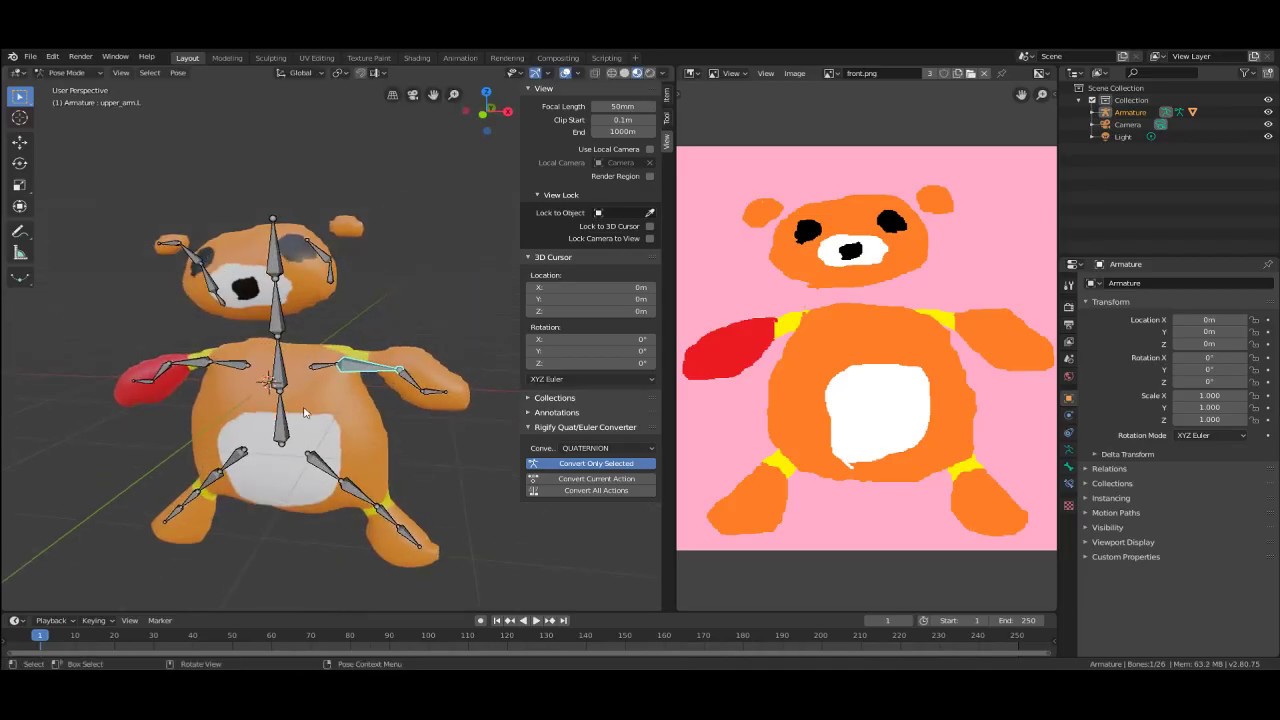Select the Select Box tool
Image resolution: width=1280 pixels, height=720 pixels.
[x=19, y=96]
